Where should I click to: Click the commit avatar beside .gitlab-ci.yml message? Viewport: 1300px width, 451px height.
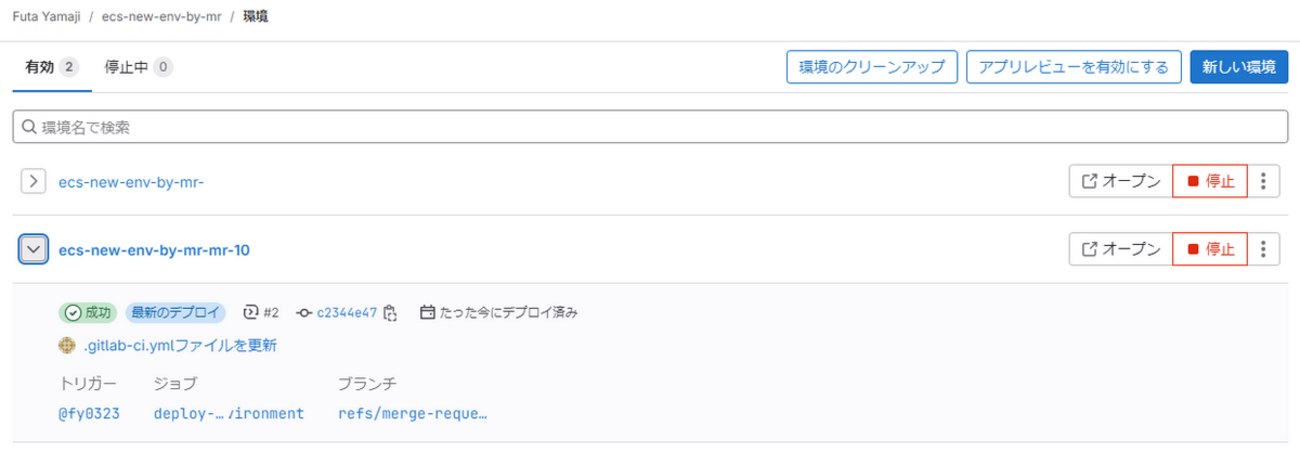68,346
